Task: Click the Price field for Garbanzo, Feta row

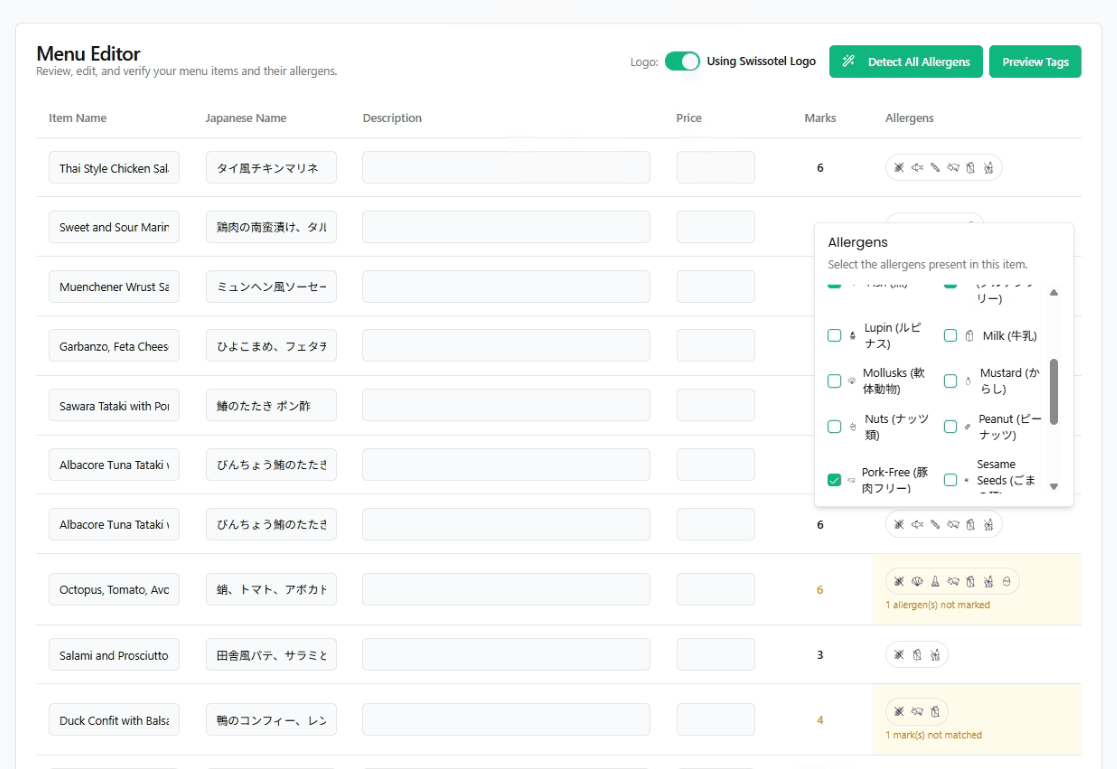Action: [x=715, y=346]
